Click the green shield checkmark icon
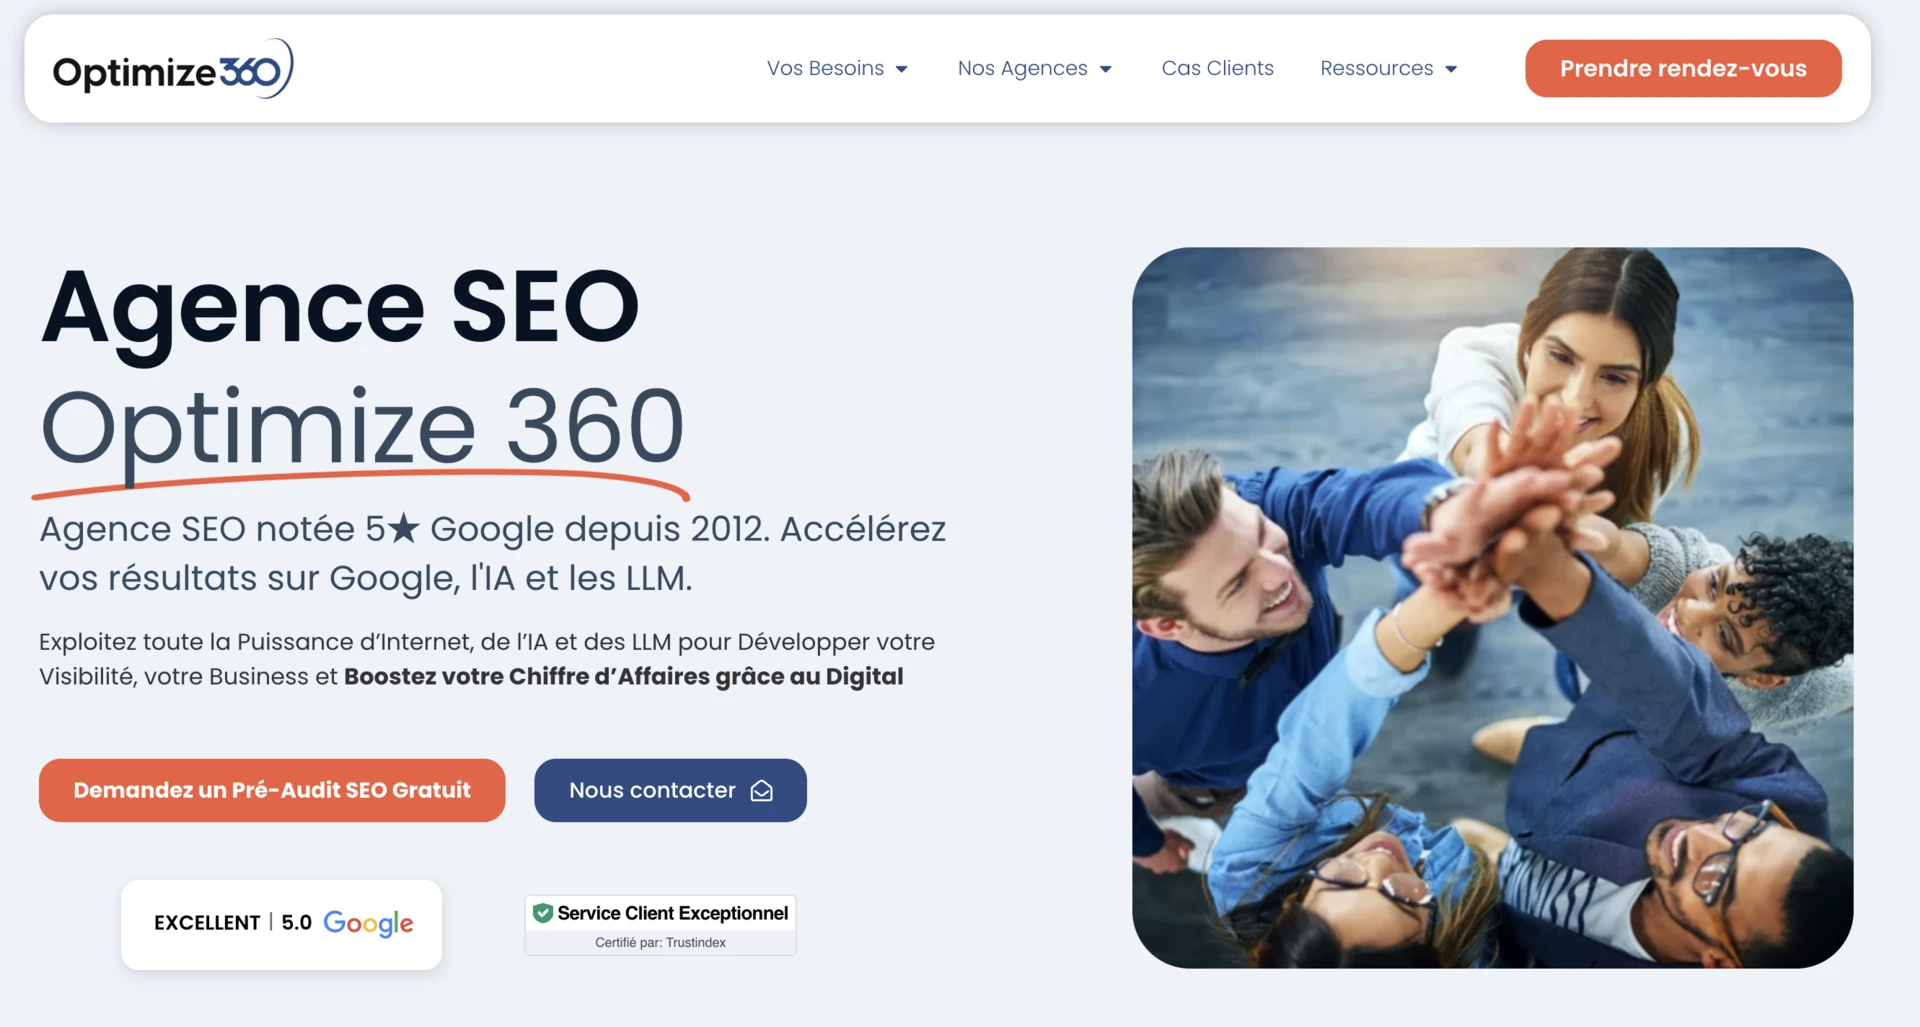The height and width of the screenshot is (1027, 1920). (x=543, y=913)
